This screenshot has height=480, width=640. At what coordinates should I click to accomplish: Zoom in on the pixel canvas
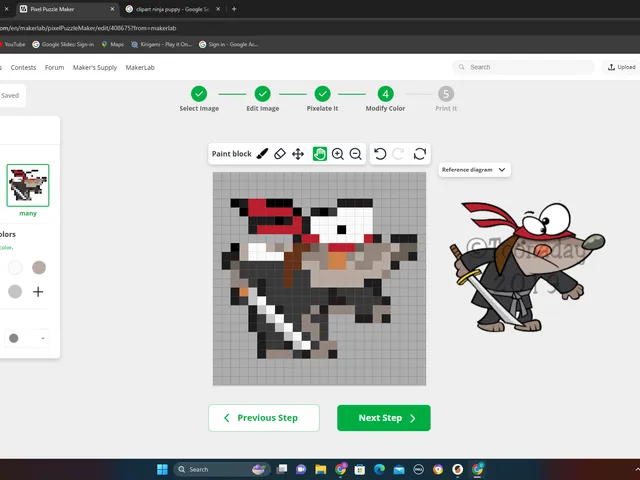click(338, 154)
